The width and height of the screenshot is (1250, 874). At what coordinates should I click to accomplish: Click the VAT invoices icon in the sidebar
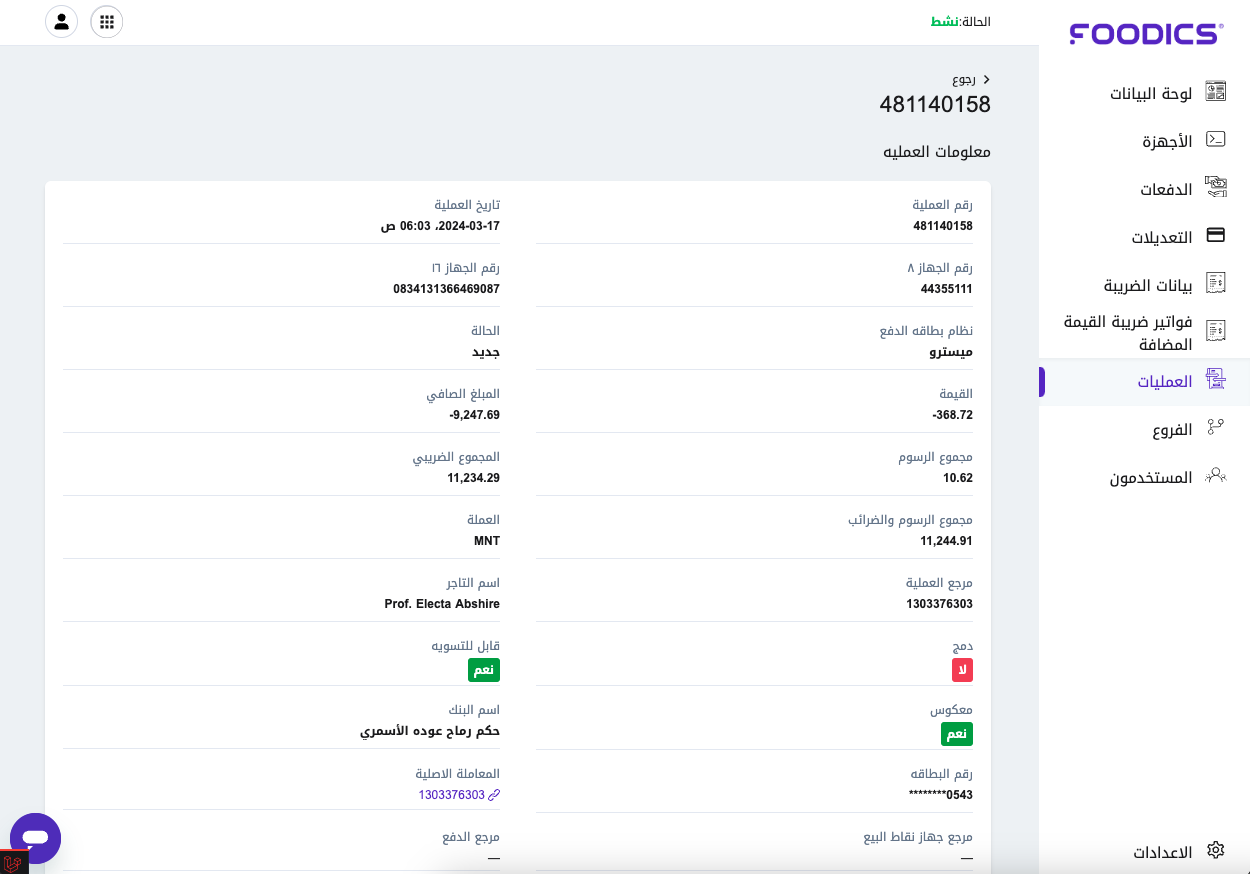tap(1215, 331)
